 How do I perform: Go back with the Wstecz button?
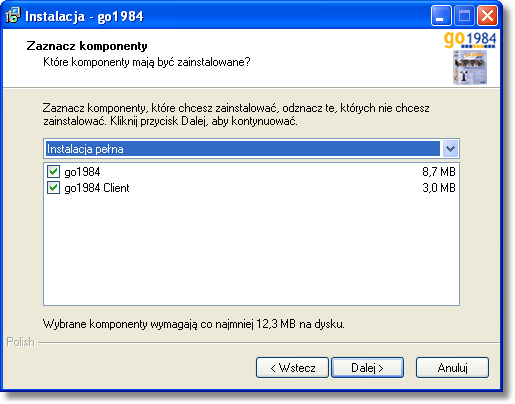click(x=292, y=368)
